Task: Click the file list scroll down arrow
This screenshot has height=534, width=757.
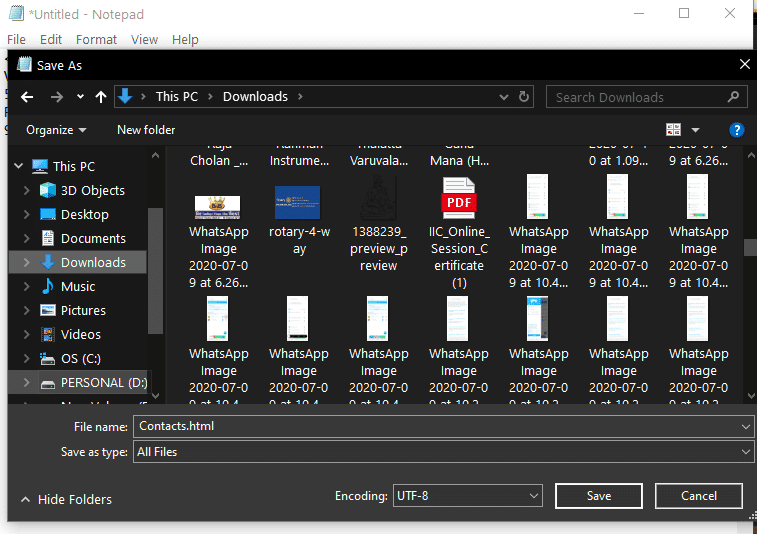Action: [751, 396]
